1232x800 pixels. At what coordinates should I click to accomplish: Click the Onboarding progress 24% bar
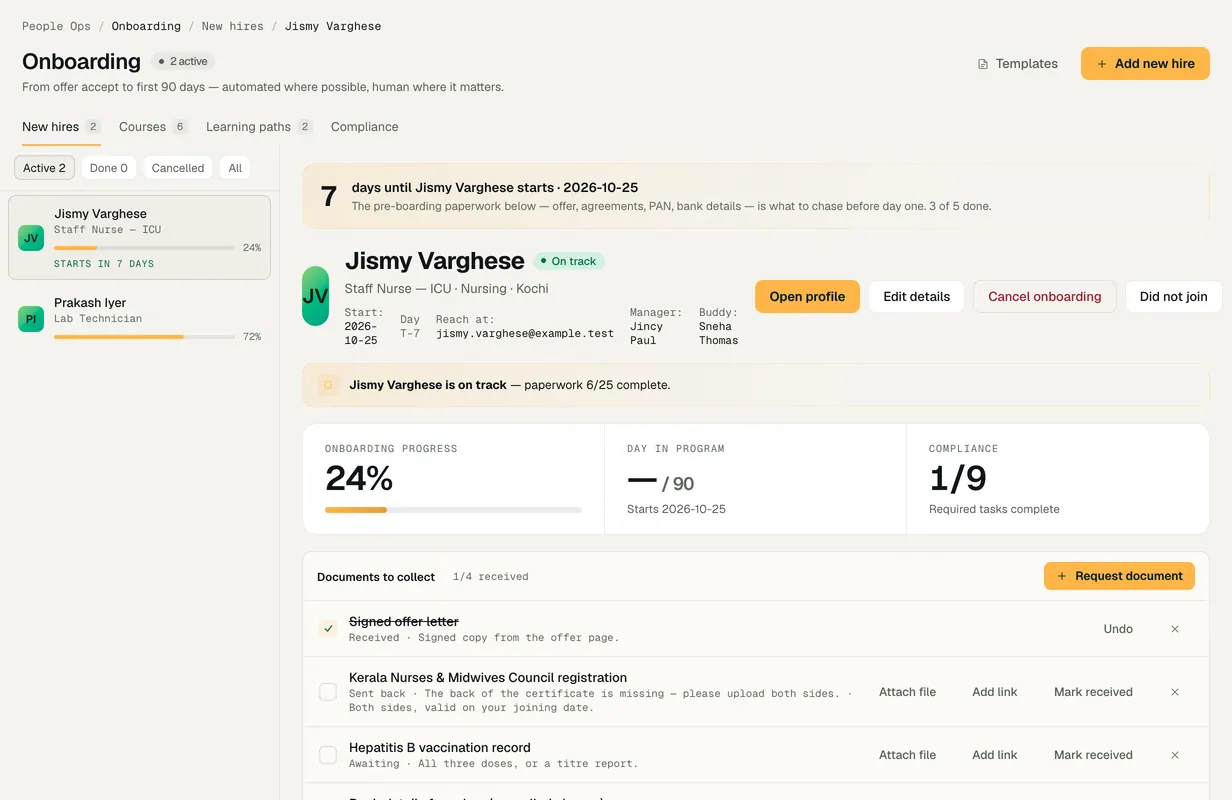453,510
